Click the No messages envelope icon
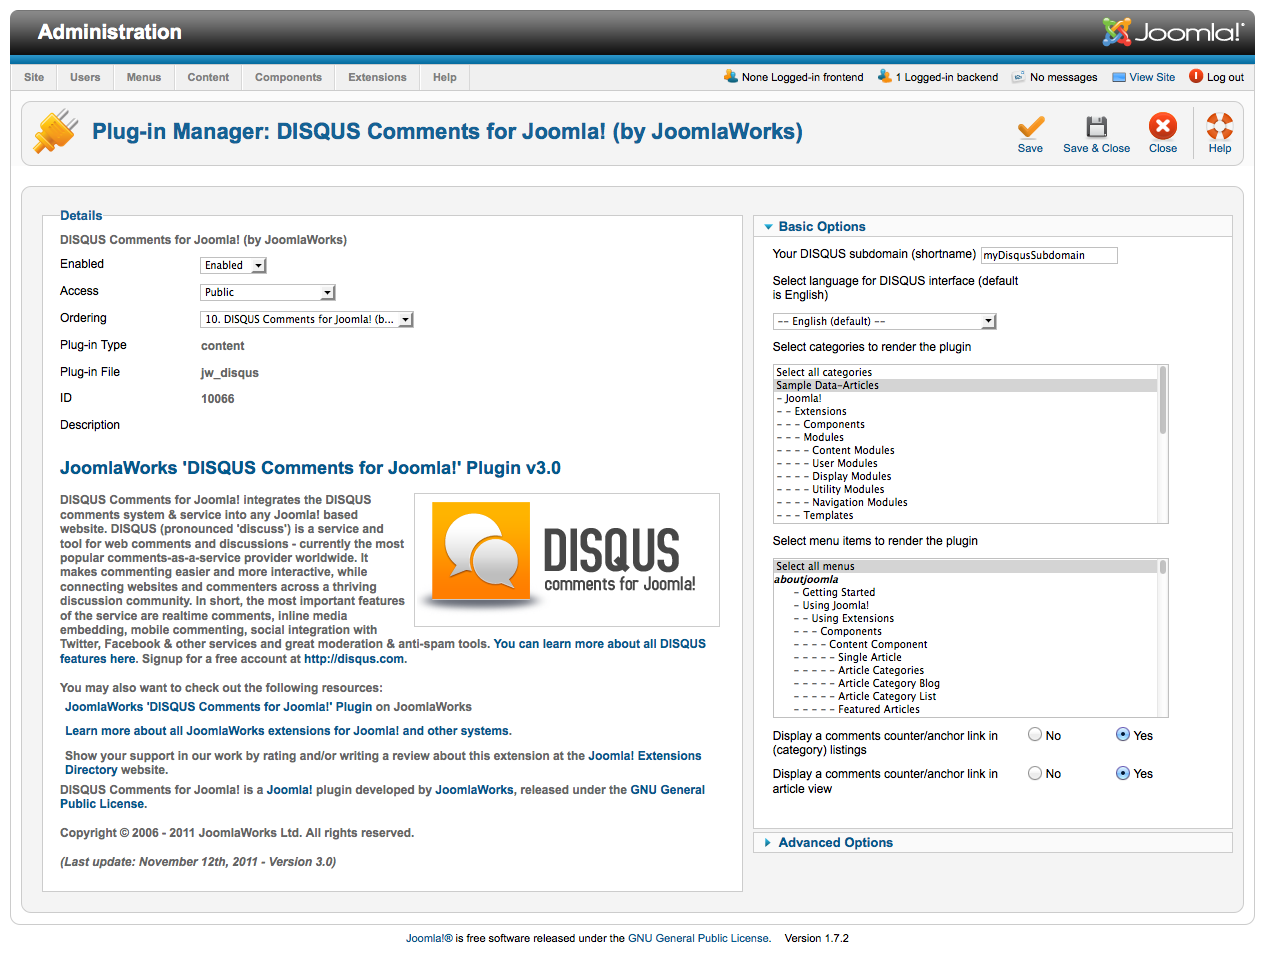Viewport: 1265px width, 968px height. click(1019, 77)
